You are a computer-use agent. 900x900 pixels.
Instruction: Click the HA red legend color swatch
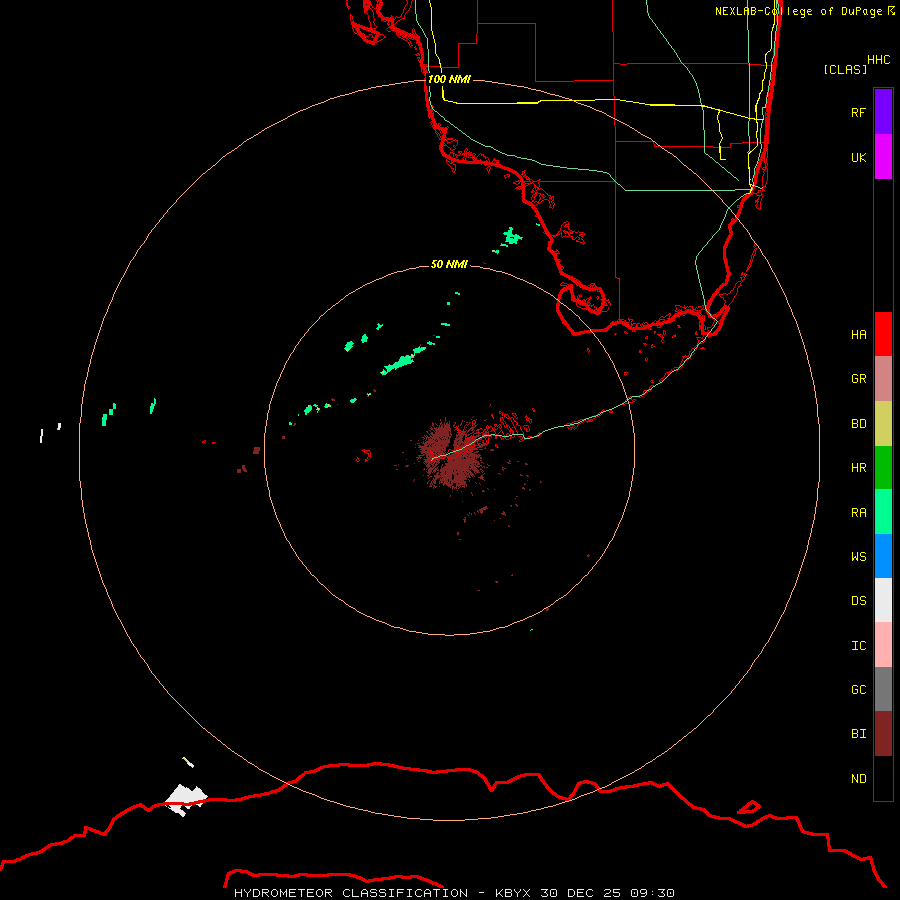point(883,334)
